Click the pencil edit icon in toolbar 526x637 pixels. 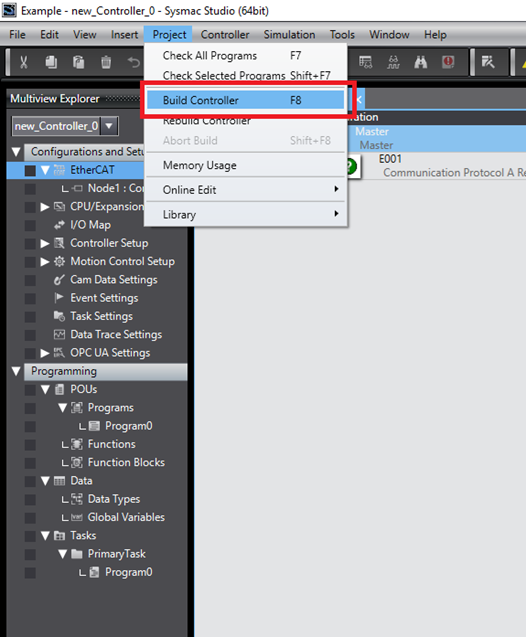pyautogui.click(x=487, y=62)
